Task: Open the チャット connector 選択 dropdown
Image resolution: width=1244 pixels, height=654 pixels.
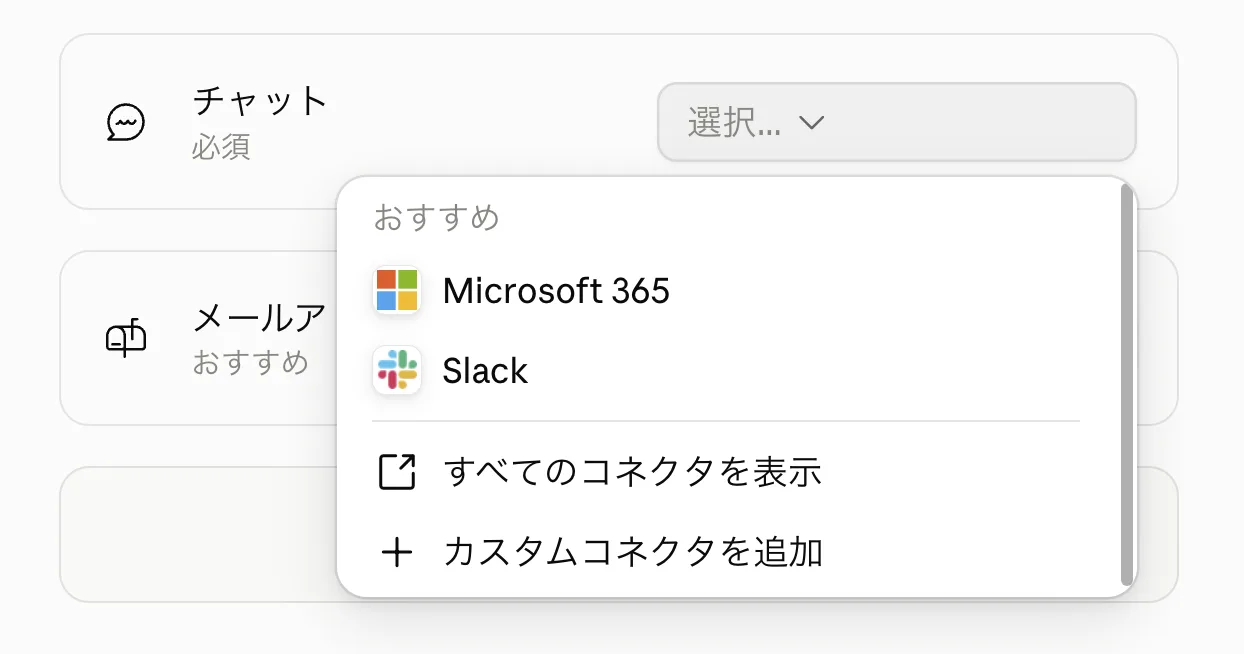Action: pyautogui.click(x=896, y=122)
